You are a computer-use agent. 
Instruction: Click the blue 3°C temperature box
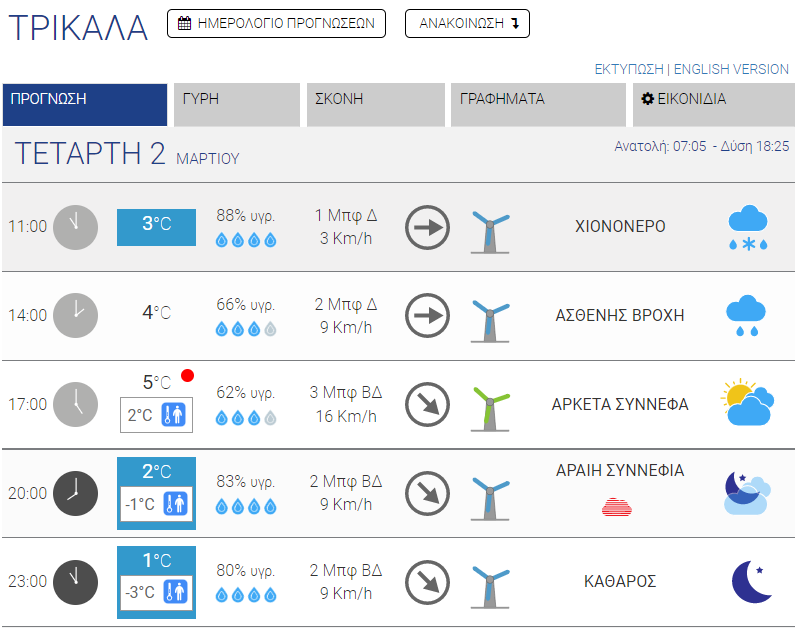click(x=156, y=226)
